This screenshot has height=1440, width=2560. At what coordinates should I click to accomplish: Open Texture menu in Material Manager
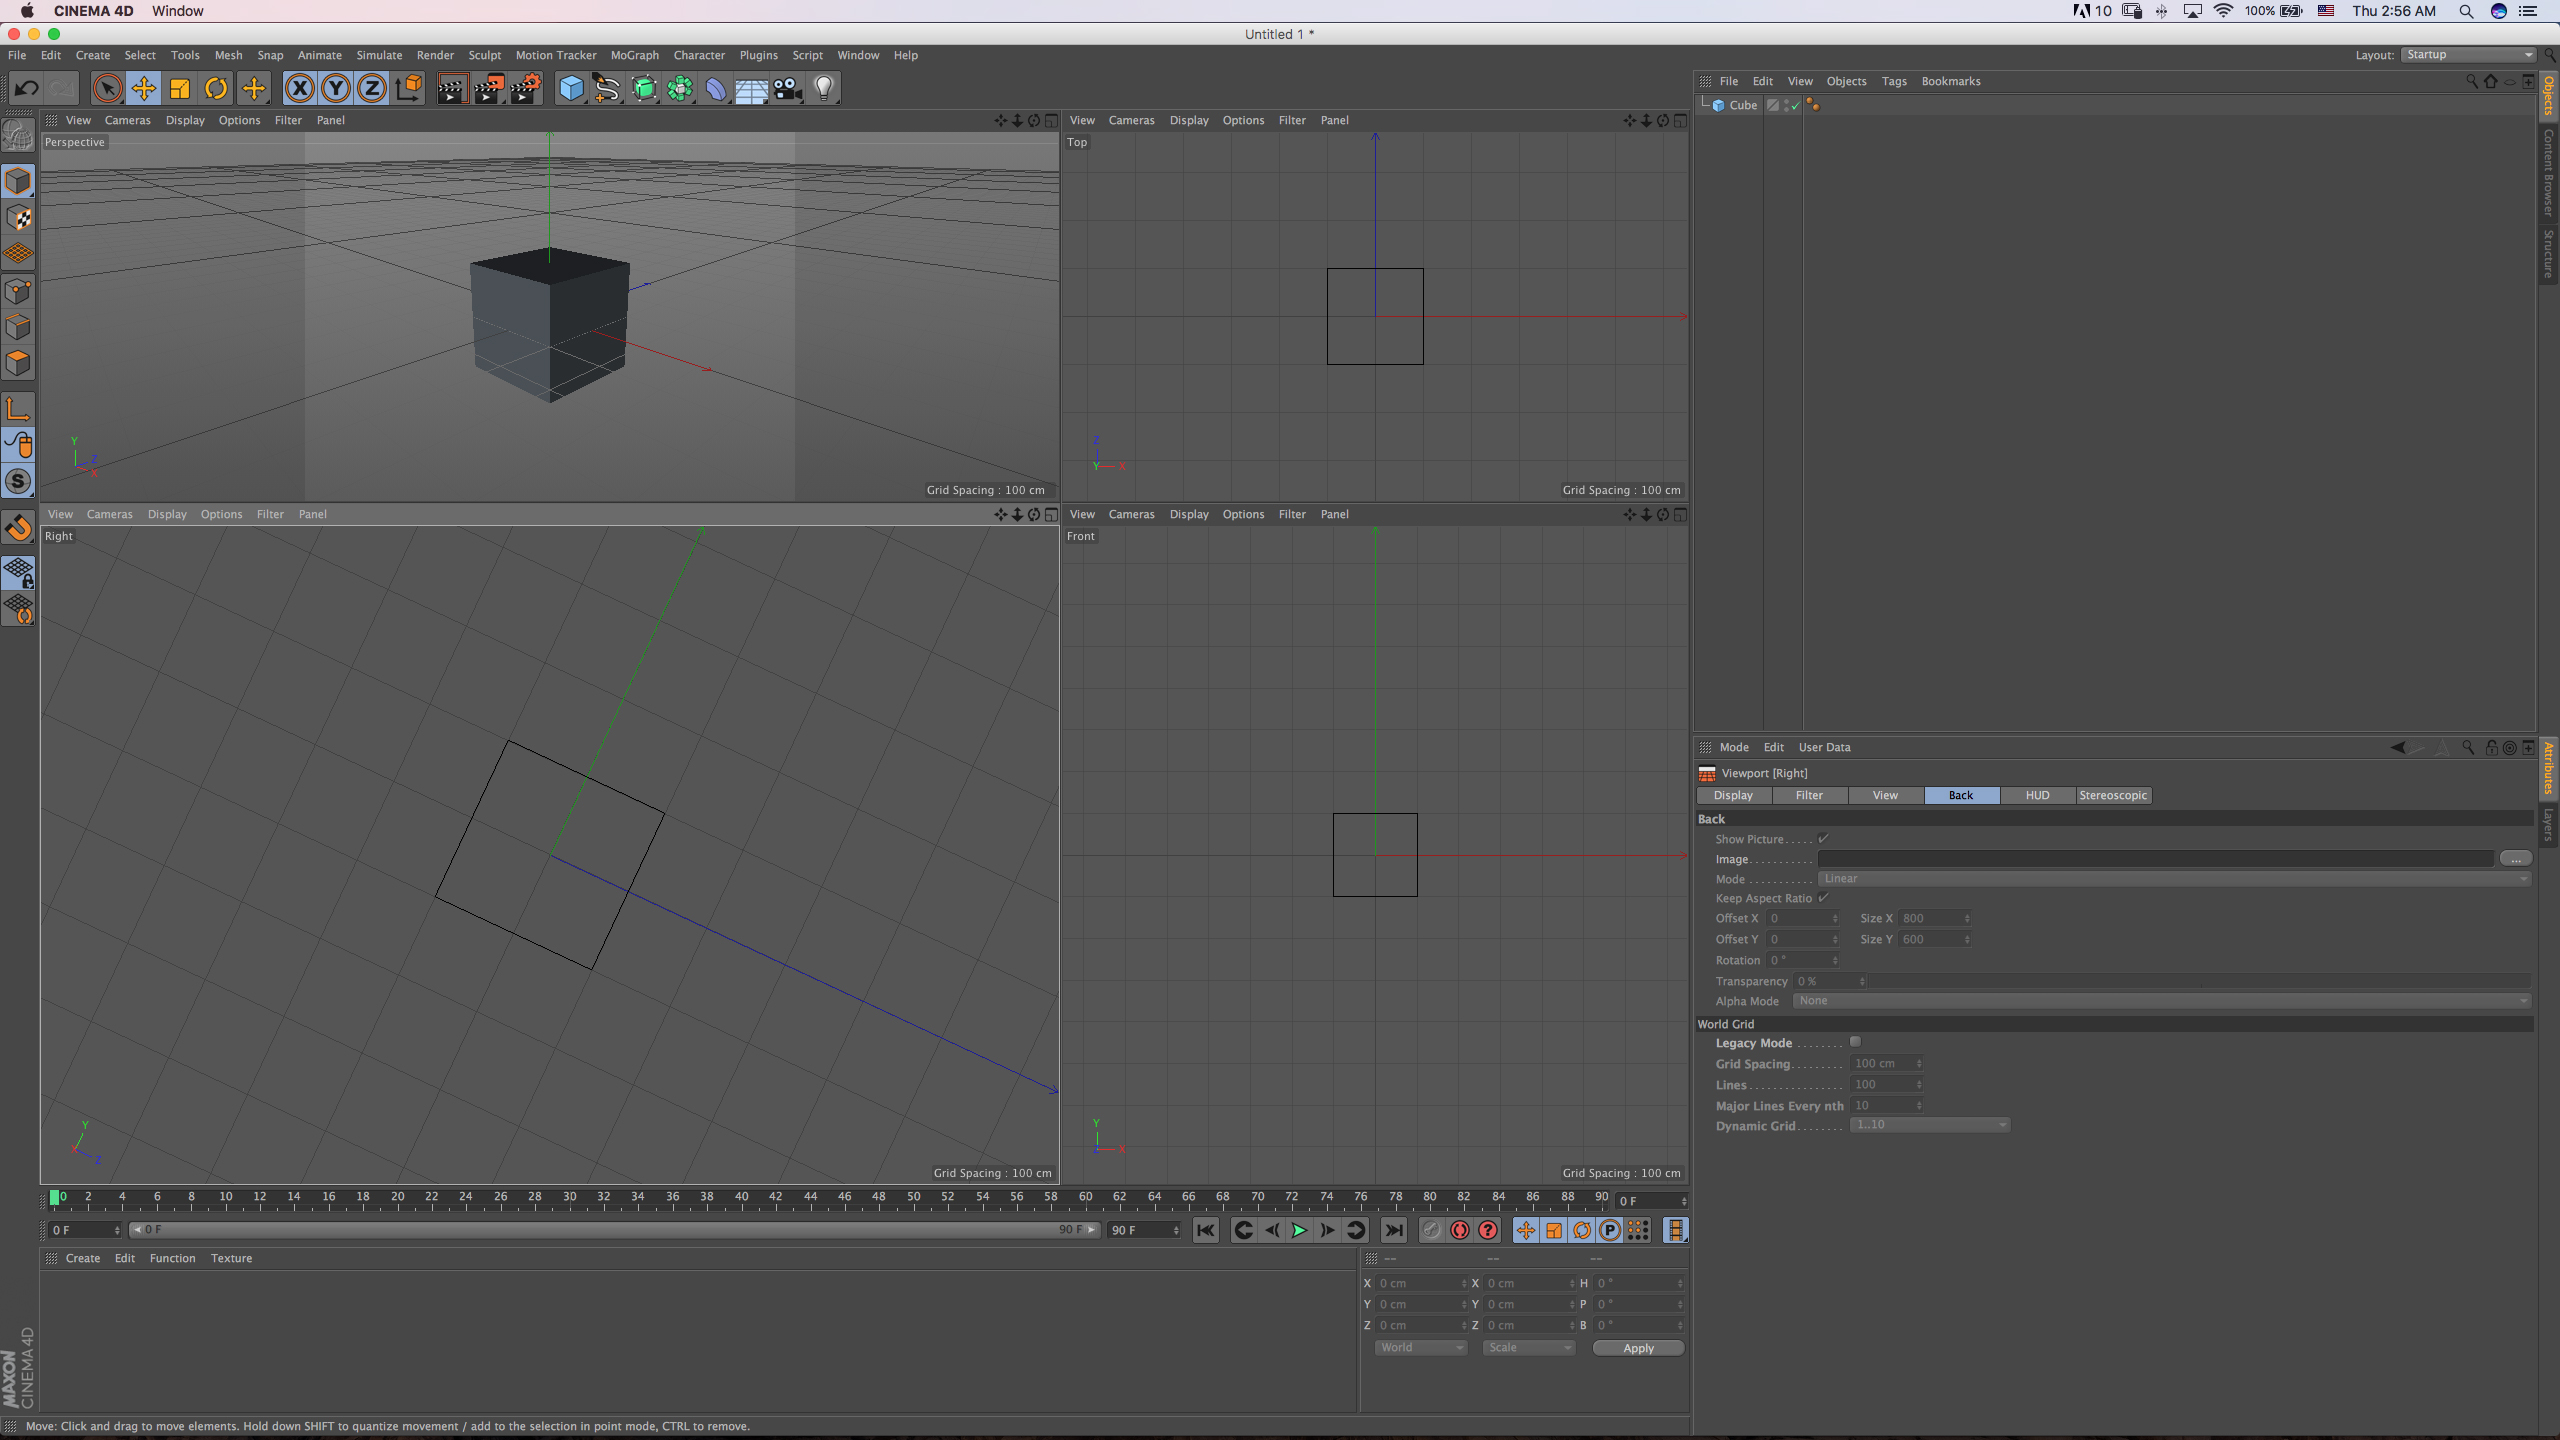[x=231, y=1258]
